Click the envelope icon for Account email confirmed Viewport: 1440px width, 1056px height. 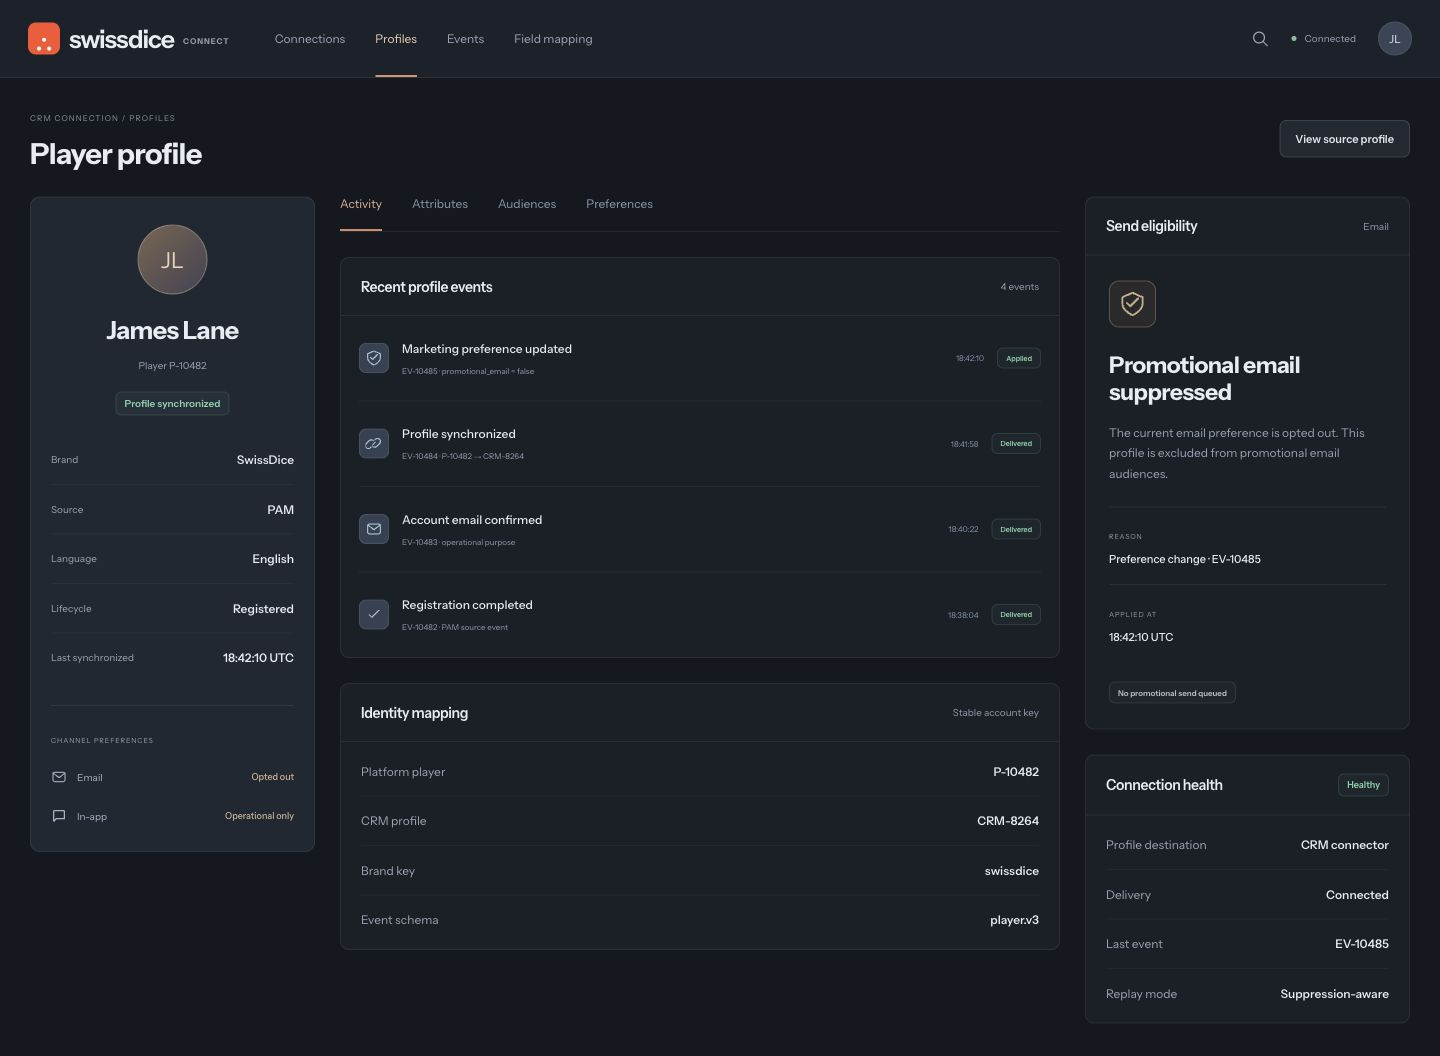click(x=374, y=529)
